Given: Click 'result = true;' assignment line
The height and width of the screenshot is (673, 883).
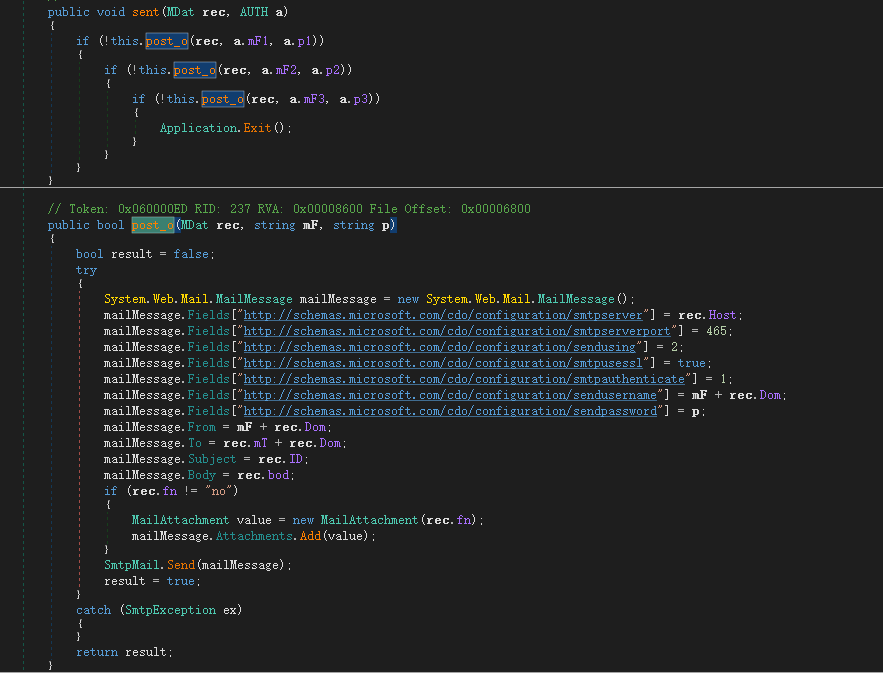Looking at the screenshot, I should [x=152, y=581].
